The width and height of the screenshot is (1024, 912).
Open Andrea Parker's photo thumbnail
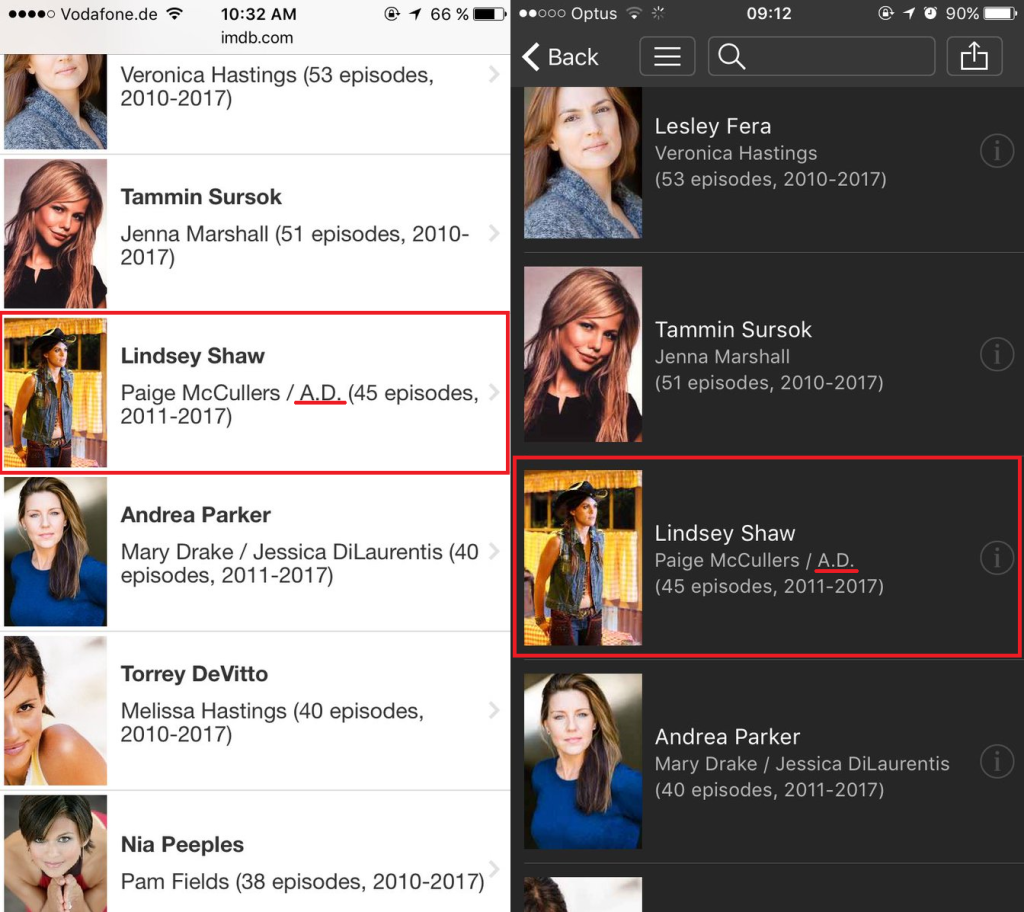click(582, 760)
